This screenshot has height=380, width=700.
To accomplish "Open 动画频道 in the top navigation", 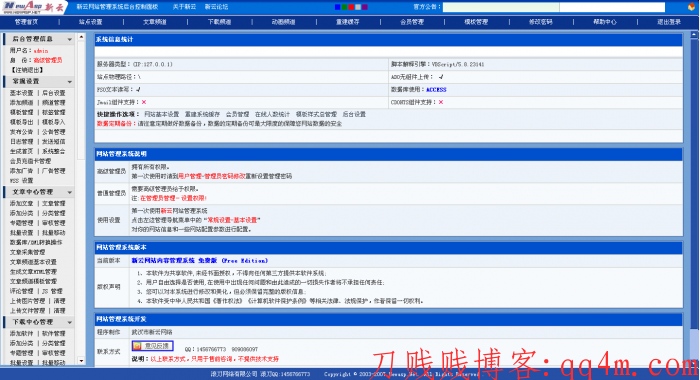I will [x=283, y=22].
